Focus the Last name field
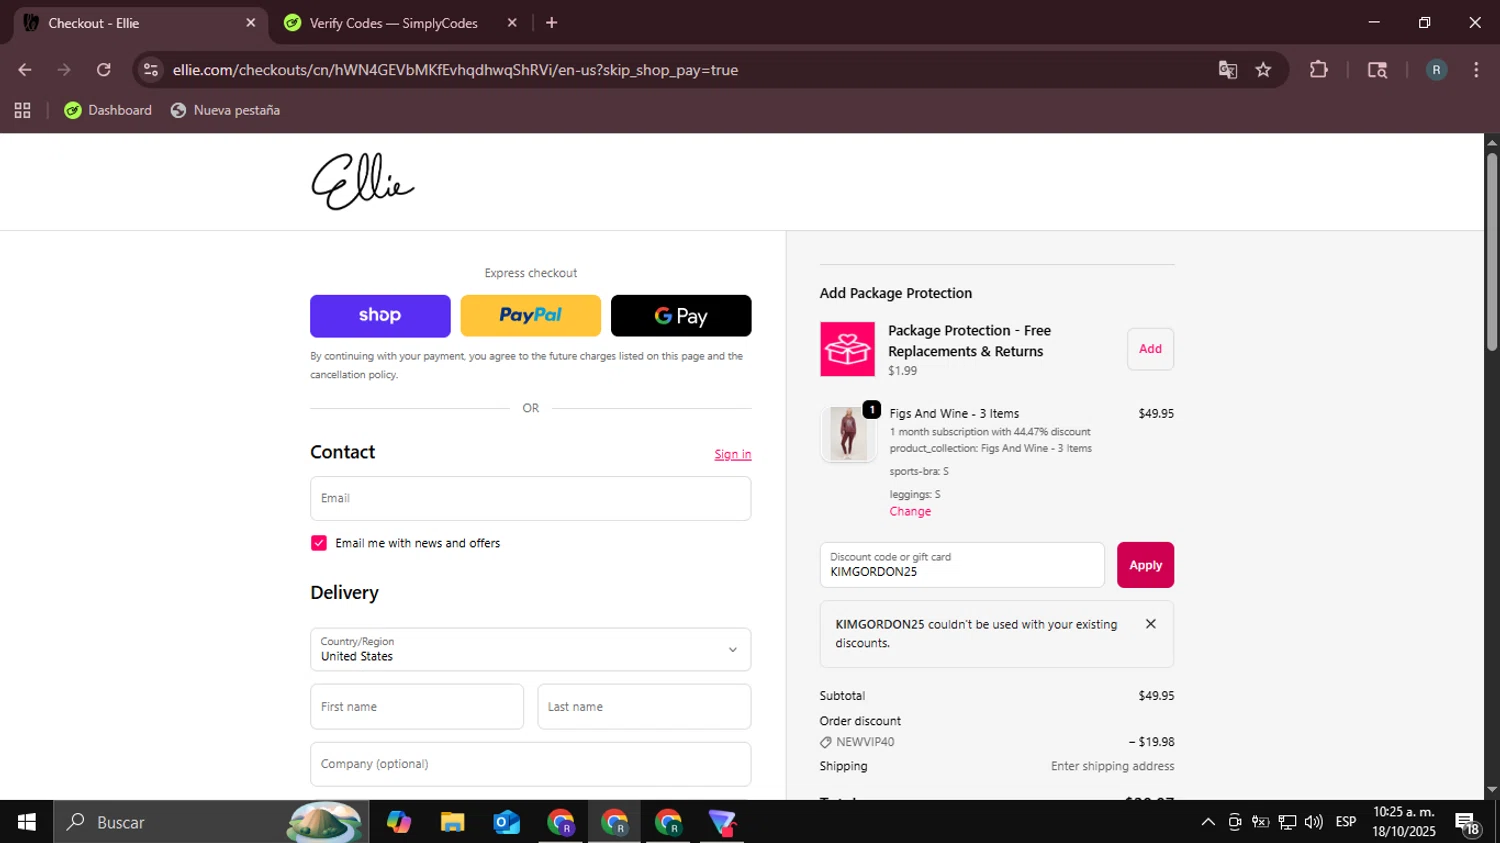Screen dimensions: 1500x843 [x=644, y=707]
